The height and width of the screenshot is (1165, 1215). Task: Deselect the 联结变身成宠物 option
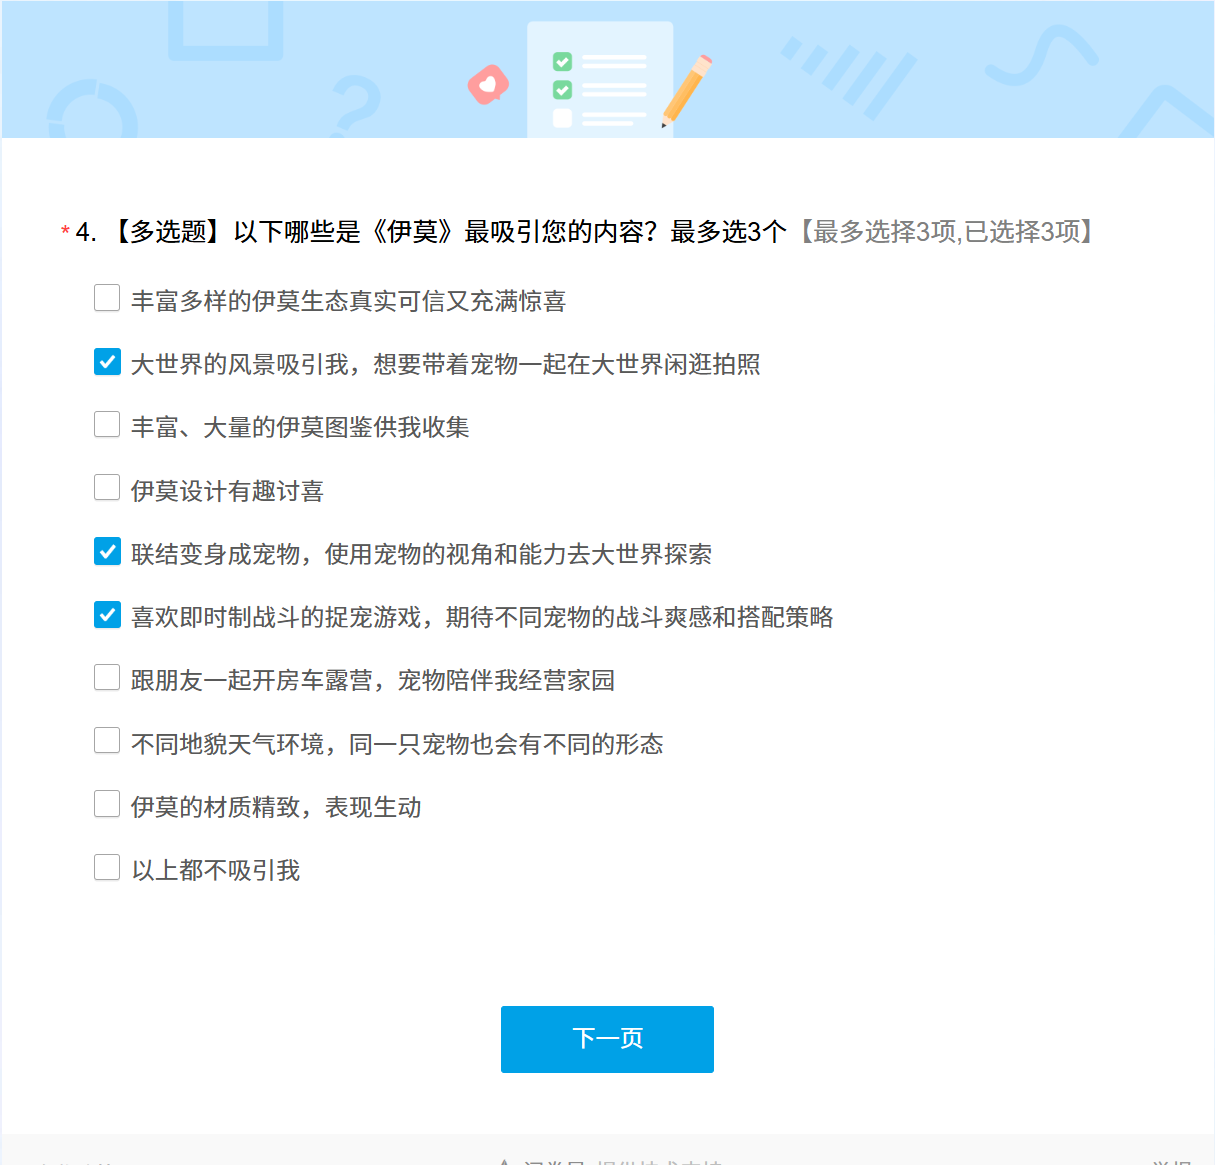(x=107, y=552)
